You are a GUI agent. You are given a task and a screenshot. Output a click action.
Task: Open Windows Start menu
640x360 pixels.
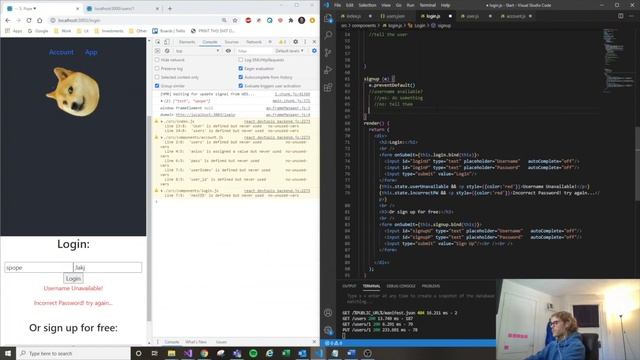8,353
